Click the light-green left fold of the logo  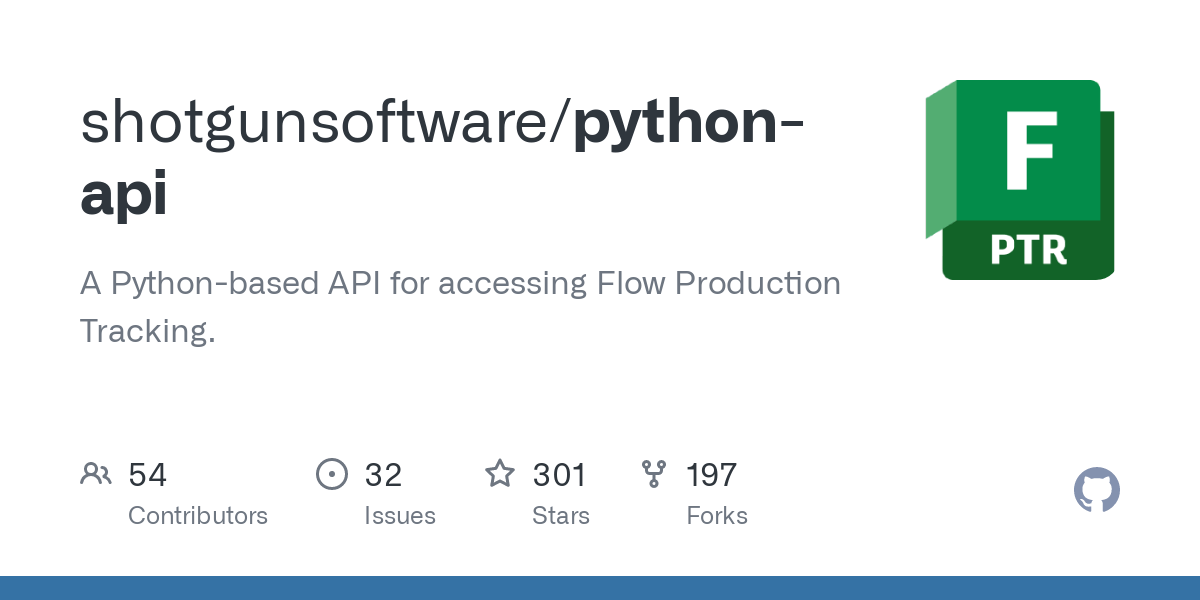click(940, 160)
